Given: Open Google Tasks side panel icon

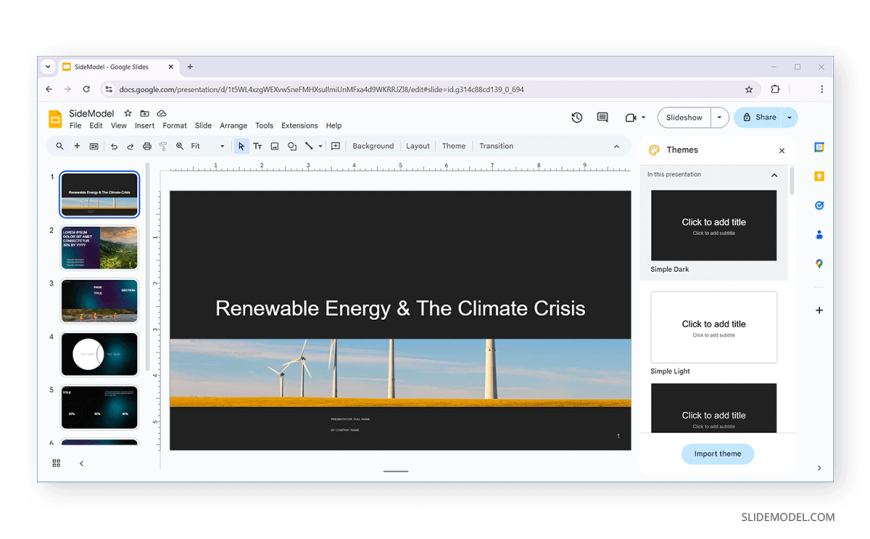Looking at the screenshot, I should (819, 205).
